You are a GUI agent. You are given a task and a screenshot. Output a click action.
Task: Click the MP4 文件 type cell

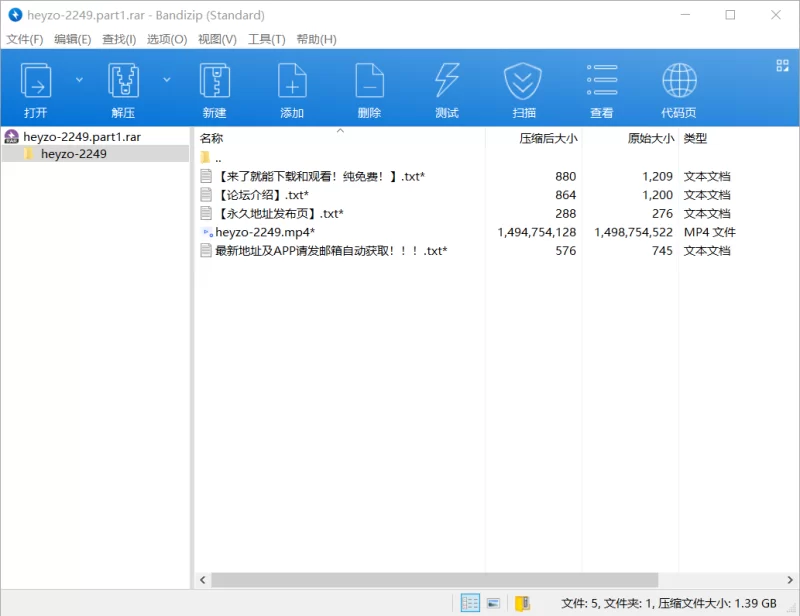tap(710, 232)
